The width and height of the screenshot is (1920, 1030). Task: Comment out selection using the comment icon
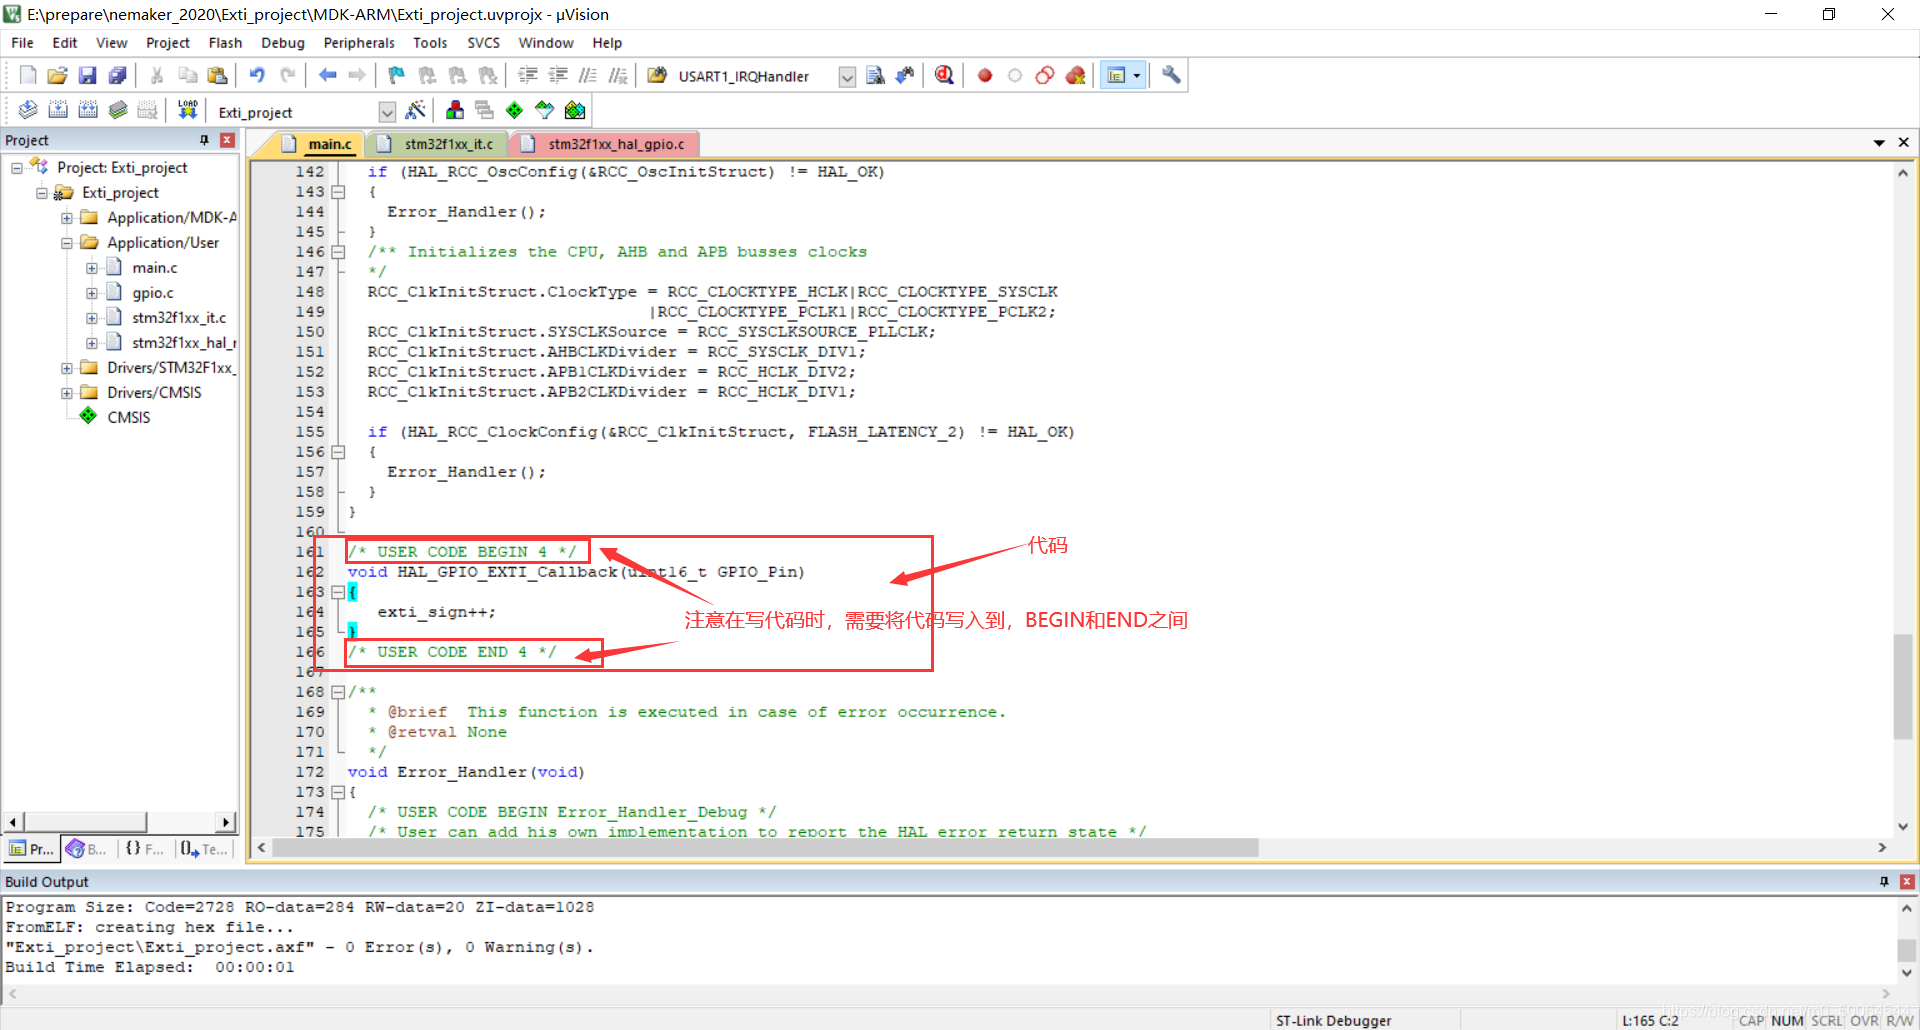point(588,75)
